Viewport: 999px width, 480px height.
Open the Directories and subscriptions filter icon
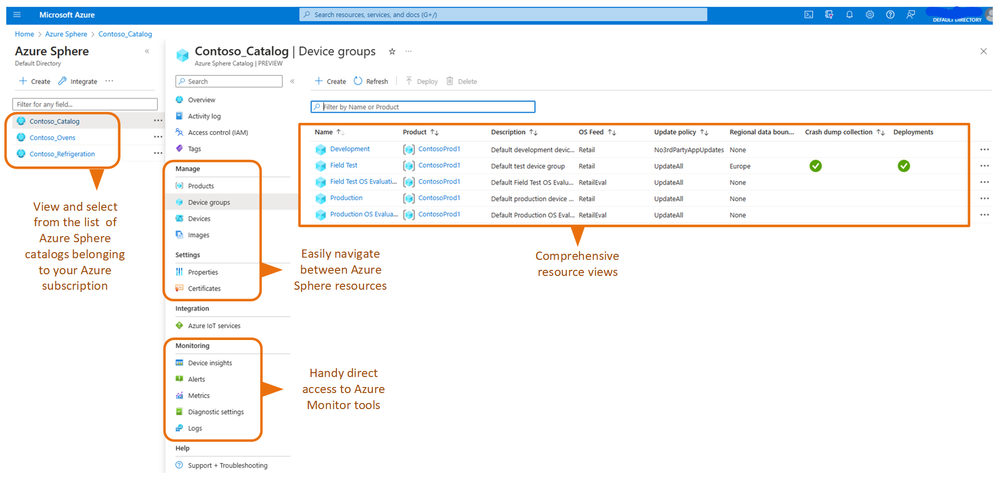(829, 15)
